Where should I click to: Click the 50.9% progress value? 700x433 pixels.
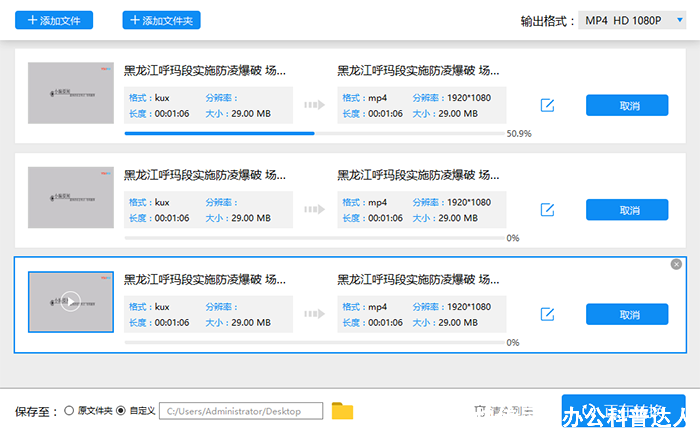tap(519, 133)
